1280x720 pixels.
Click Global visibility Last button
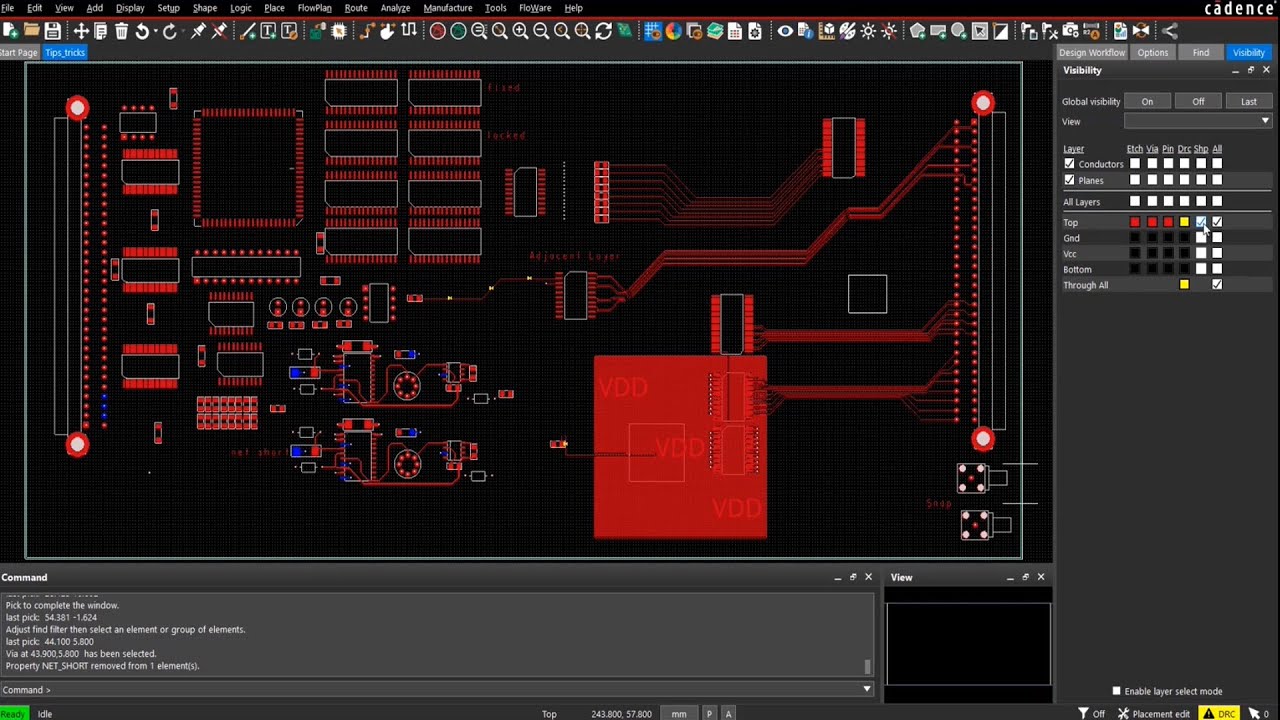(1249, 101)
